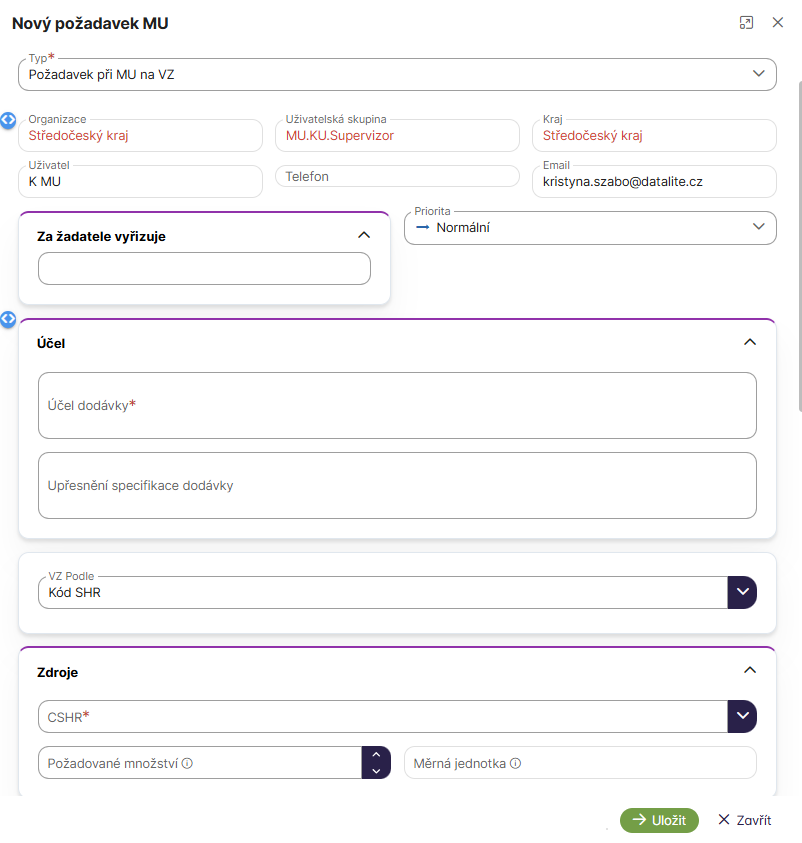Decrease Požadované množství with down arrow
The width and height of the screenshot is (802, 843).
tap(375, 771)
